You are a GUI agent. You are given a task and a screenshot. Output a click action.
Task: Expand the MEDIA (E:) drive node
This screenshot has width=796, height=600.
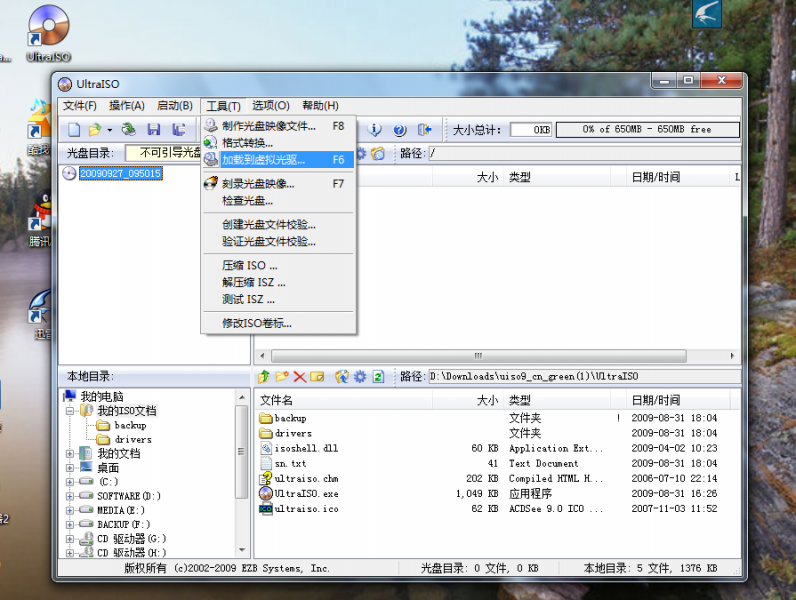tap(70, 510)
